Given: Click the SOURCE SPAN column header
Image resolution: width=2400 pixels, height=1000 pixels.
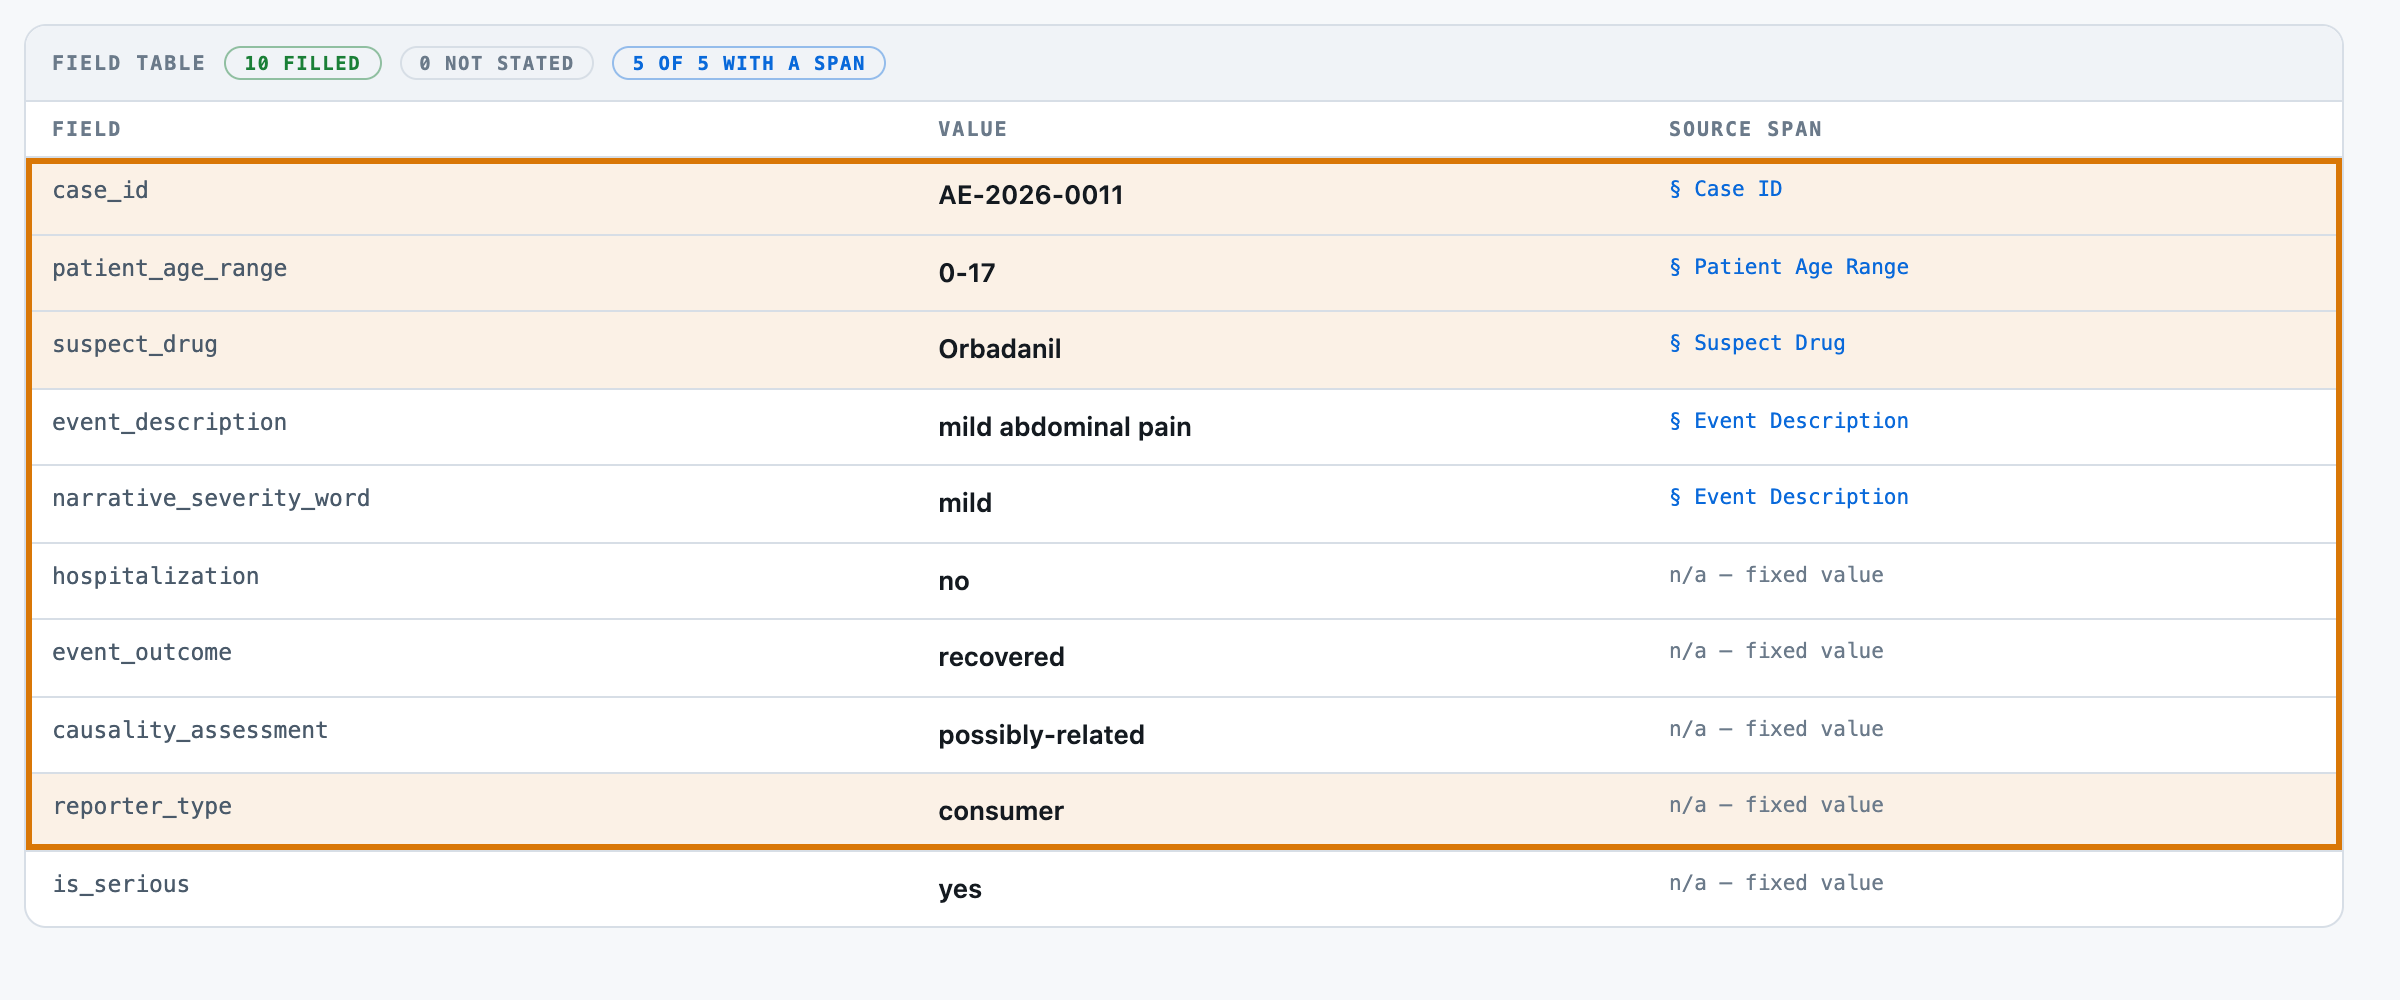Looking at the screenshot, I should [1745, 129].
